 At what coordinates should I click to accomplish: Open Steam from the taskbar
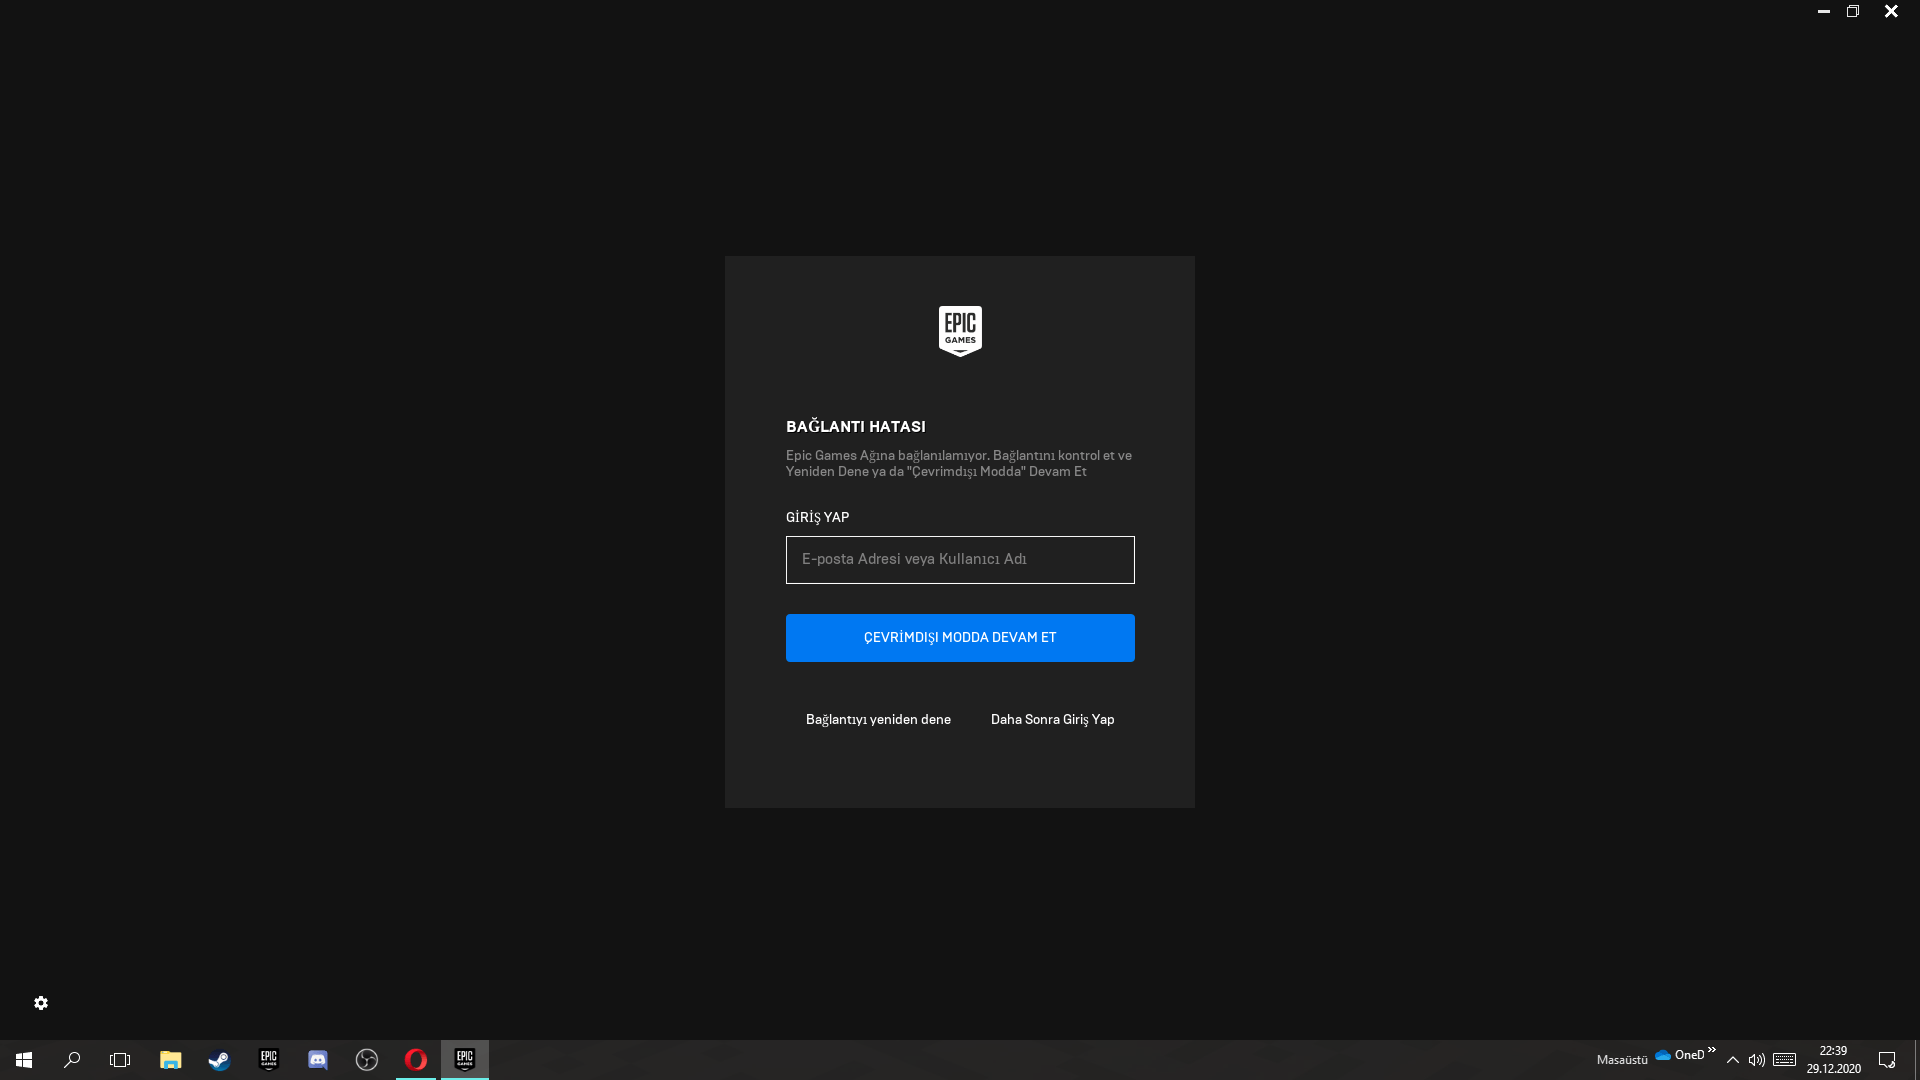click(219, 1060)
